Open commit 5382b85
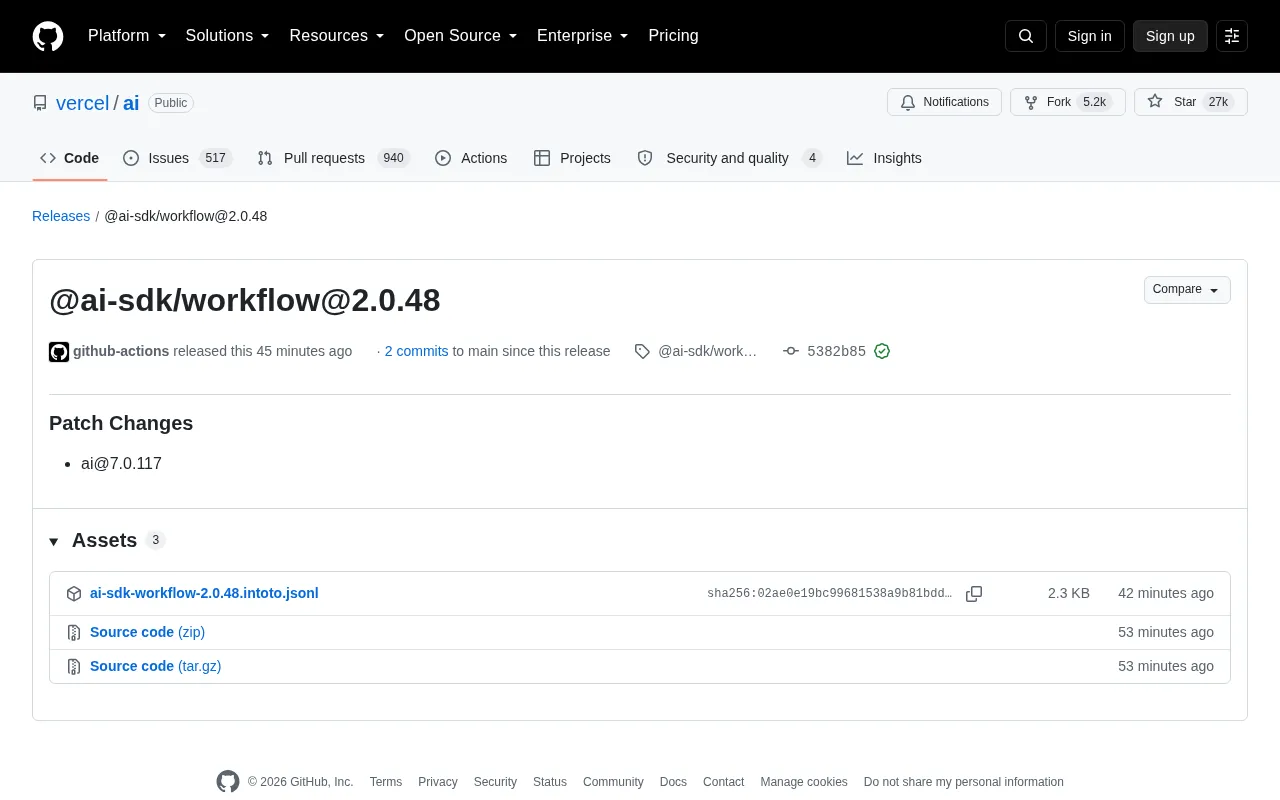Viewport: 1280px width, 800px height. pos(836,351)
